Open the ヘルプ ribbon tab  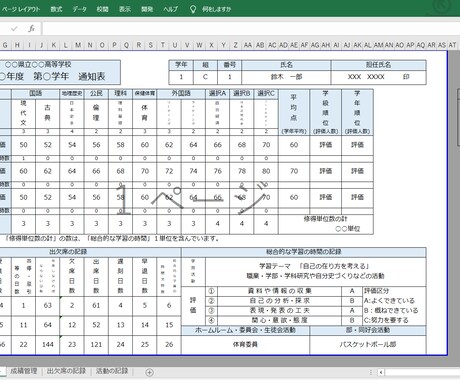pos(170,9)
